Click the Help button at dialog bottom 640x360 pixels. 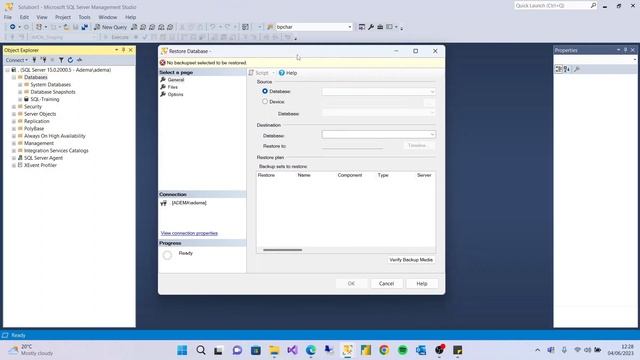422,283
